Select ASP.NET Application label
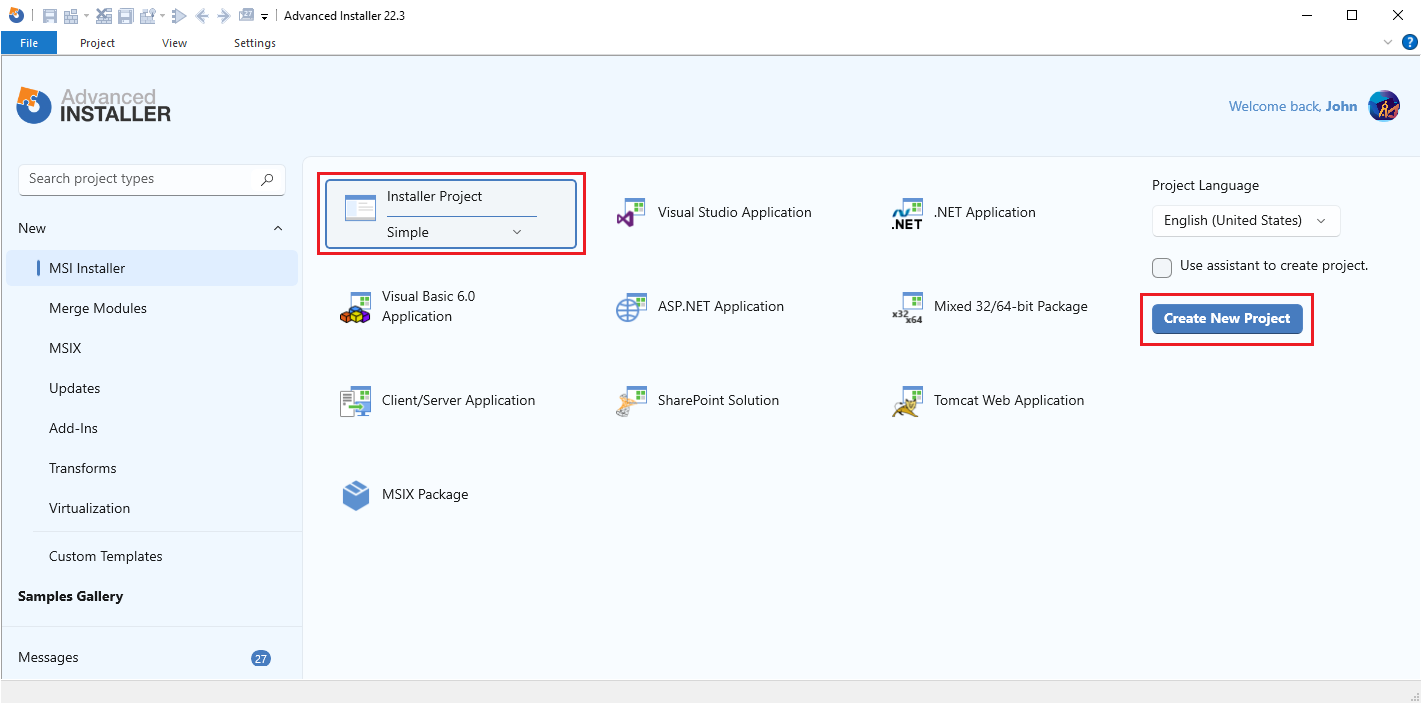The width and height of the screenshot is (1421, 703). 721,306
